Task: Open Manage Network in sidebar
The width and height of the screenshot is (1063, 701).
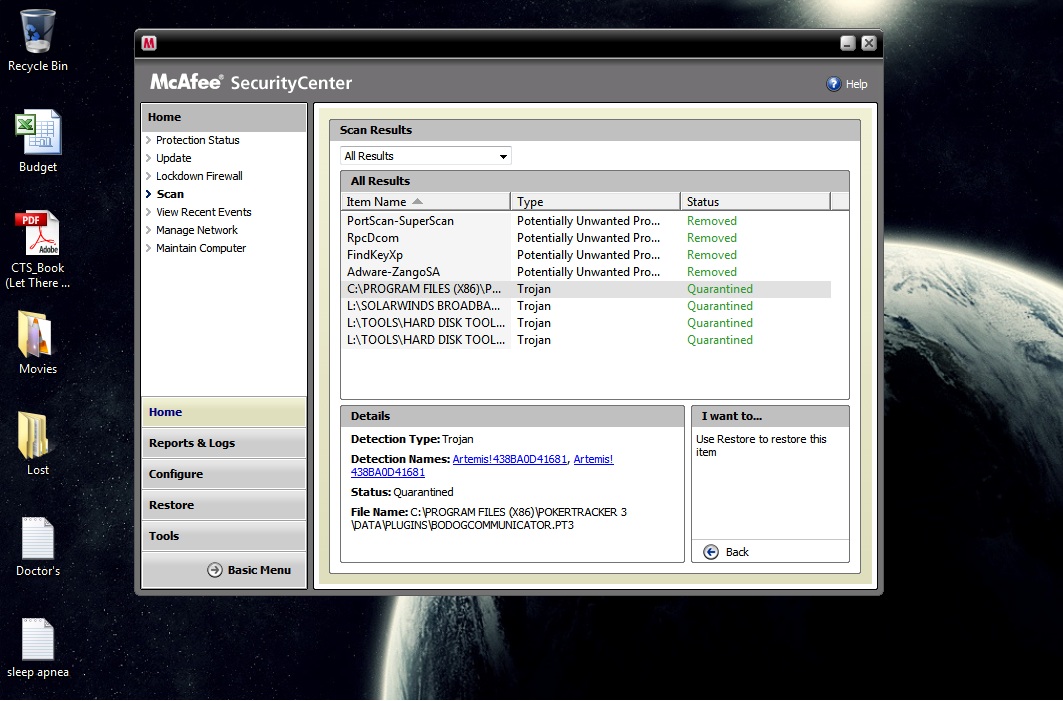Action: pyautogui.click(x=197, y=231)
